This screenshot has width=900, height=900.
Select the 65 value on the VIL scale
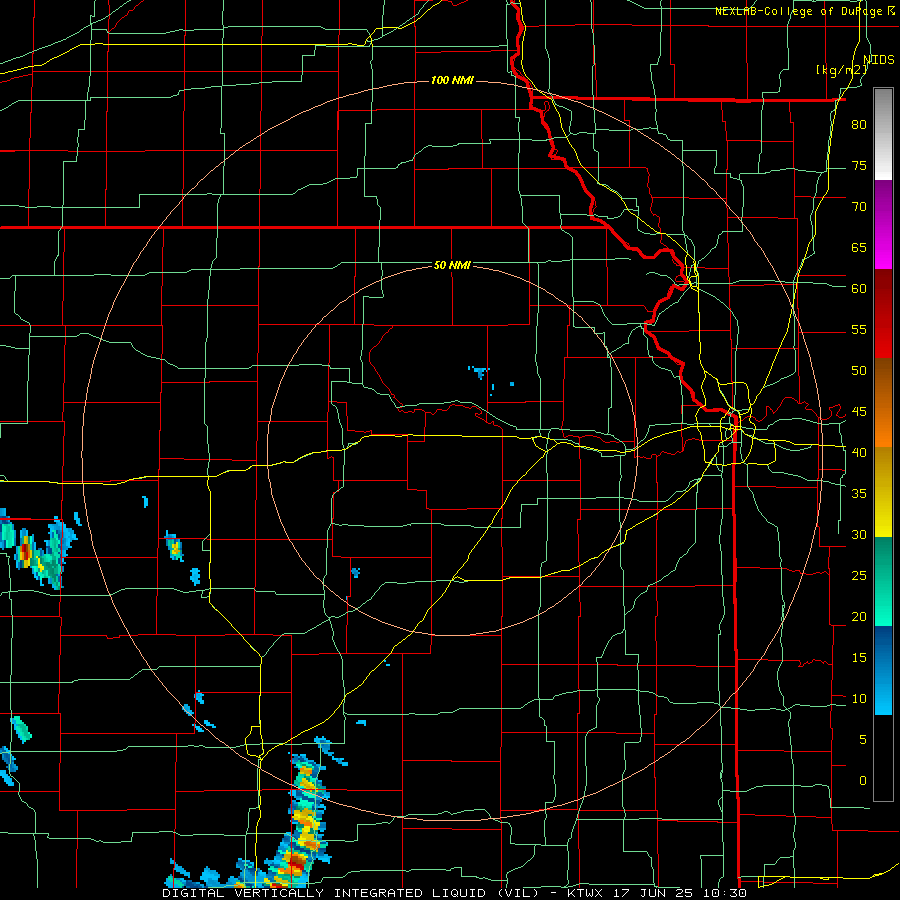coord(859,248)
